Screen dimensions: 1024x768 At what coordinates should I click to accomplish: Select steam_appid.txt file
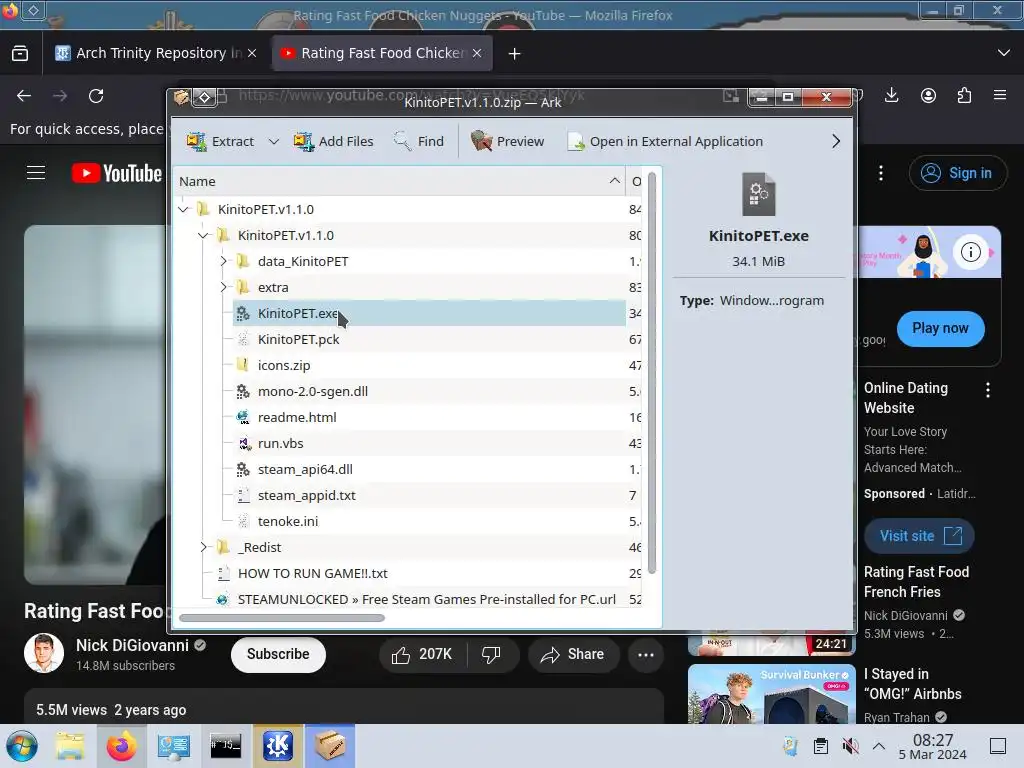[306, 496]
